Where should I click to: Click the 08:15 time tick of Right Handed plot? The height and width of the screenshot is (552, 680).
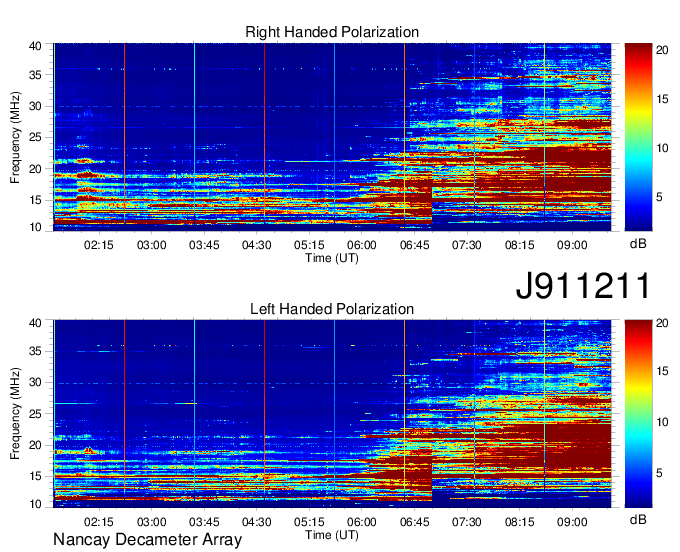tap(519, 245)
